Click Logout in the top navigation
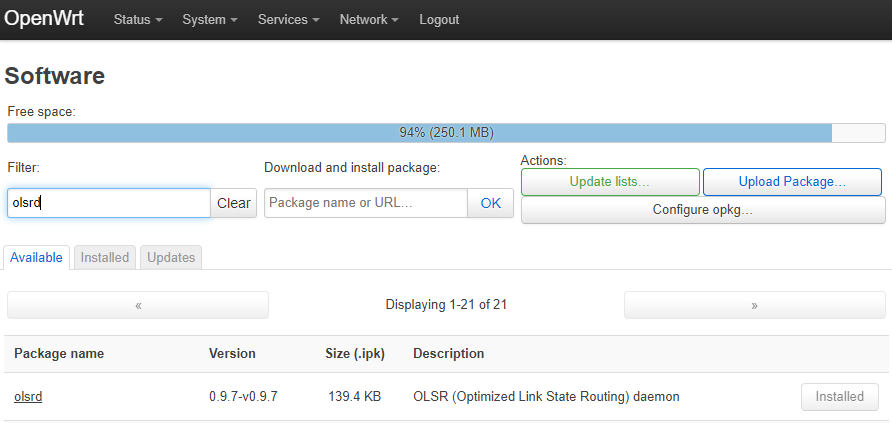892x423 pixels. 439,20
